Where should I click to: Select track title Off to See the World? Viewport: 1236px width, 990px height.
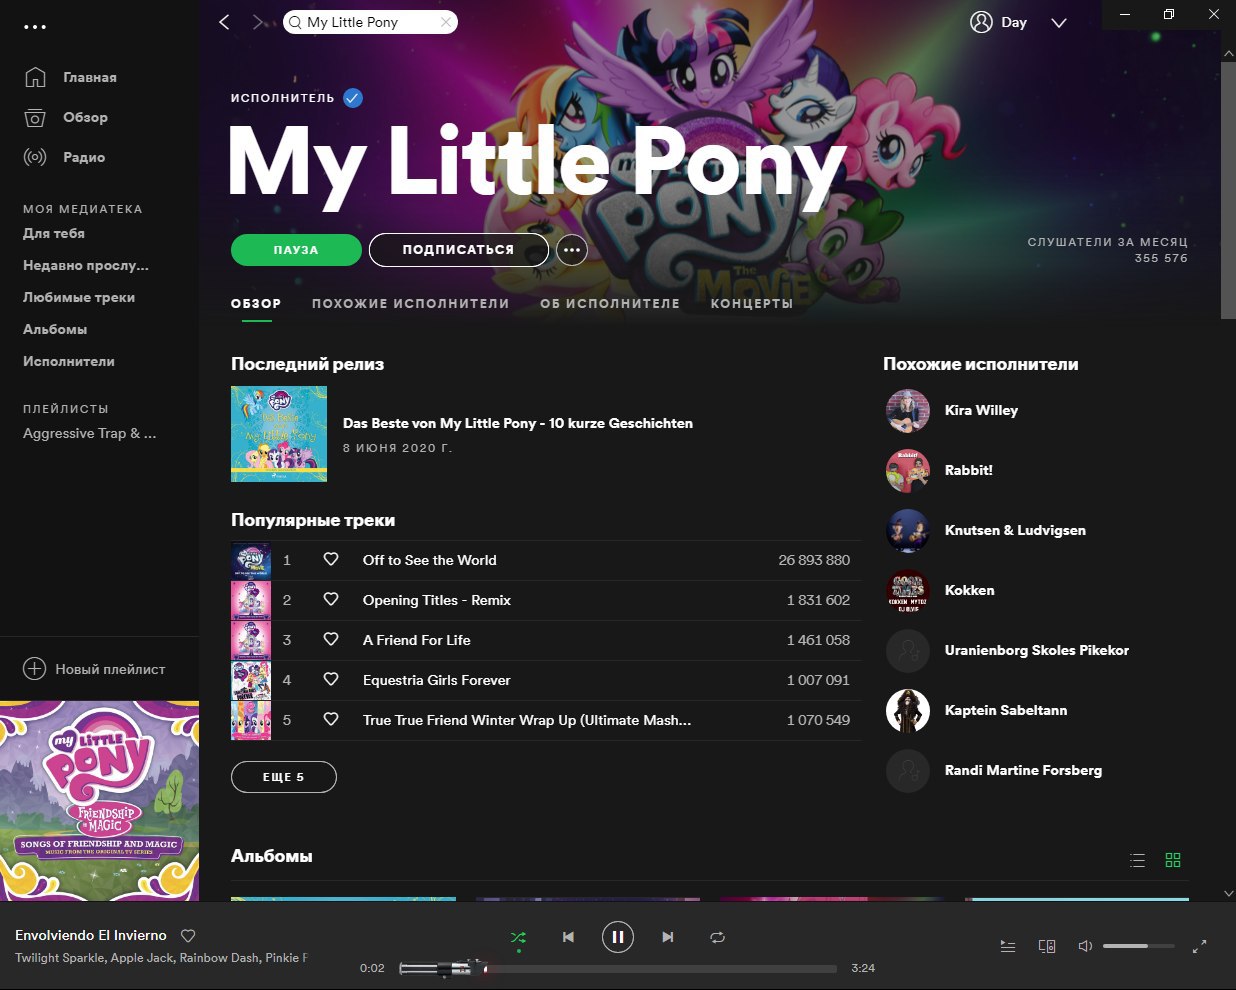(430, 560)
